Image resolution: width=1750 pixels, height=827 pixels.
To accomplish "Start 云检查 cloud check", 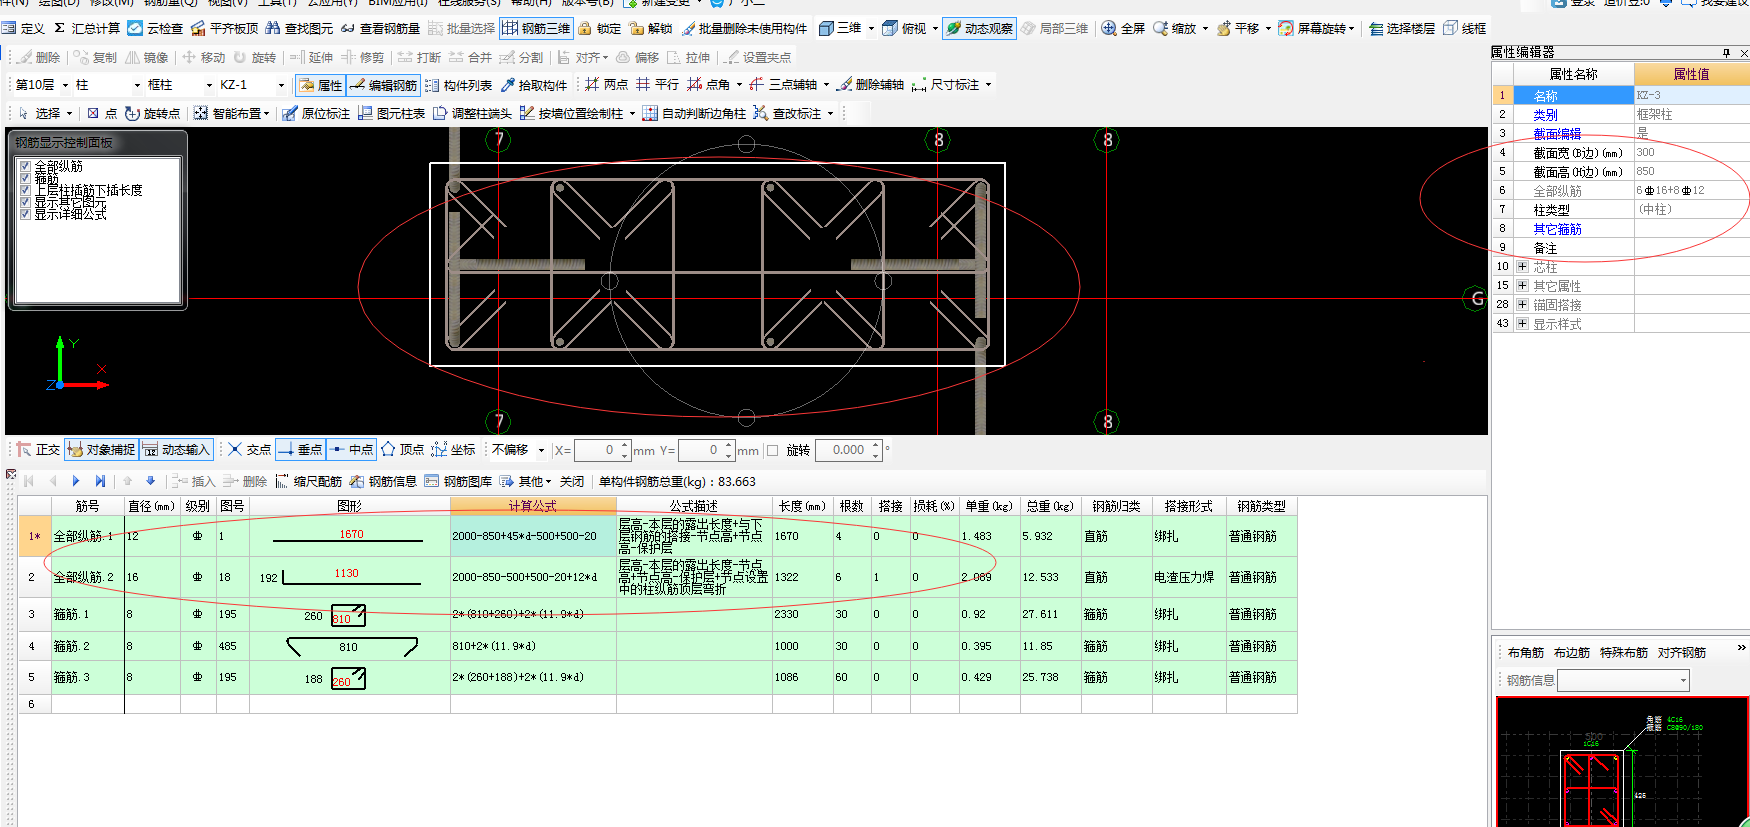I will tap(155, 28).
